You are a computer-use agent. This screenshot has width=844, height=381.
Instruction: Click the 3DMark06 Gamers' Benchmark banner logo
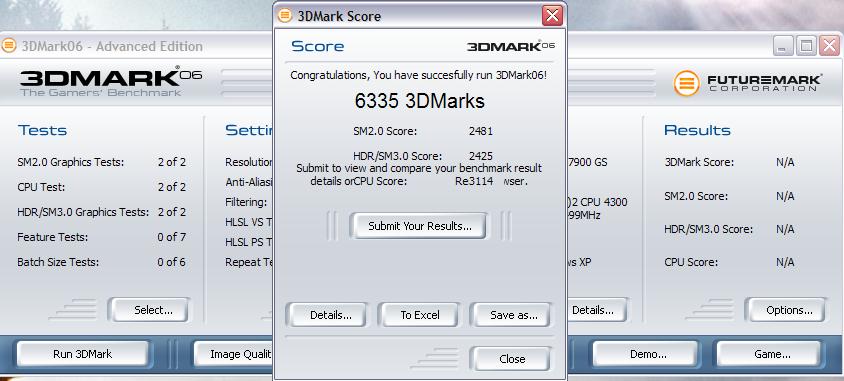[x=111, y=81]
